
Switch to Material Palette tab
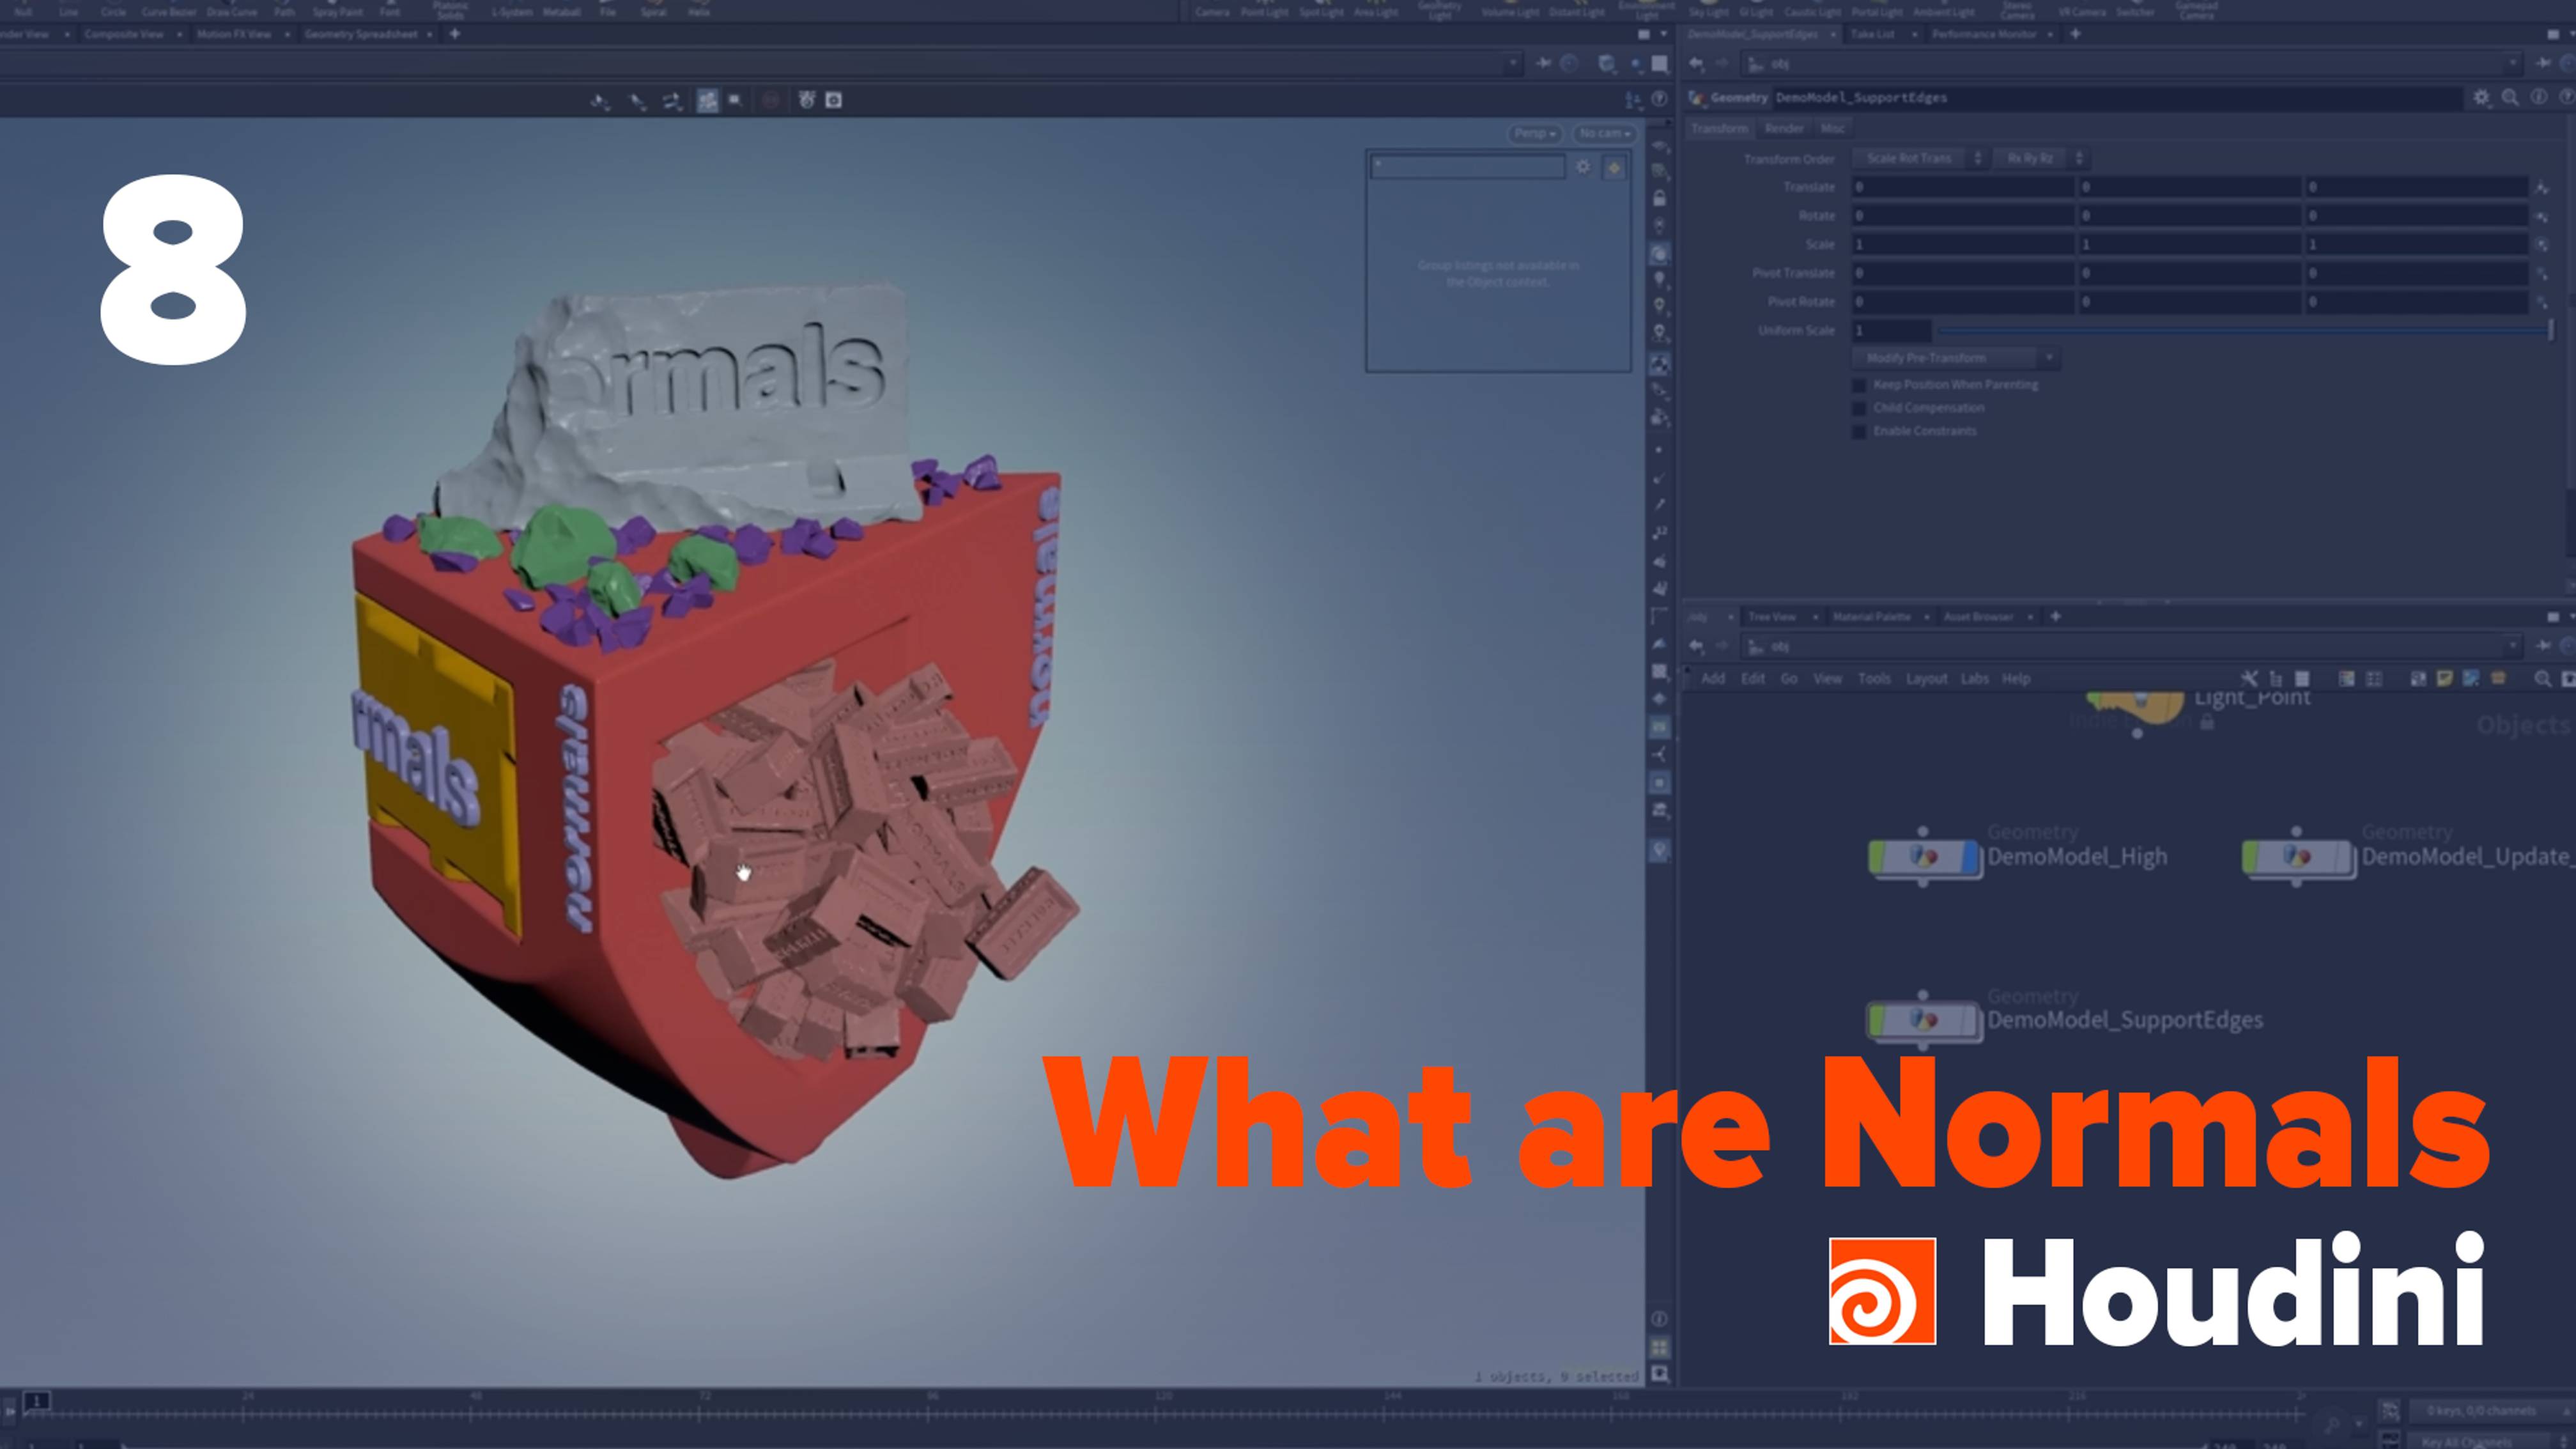1871,617
